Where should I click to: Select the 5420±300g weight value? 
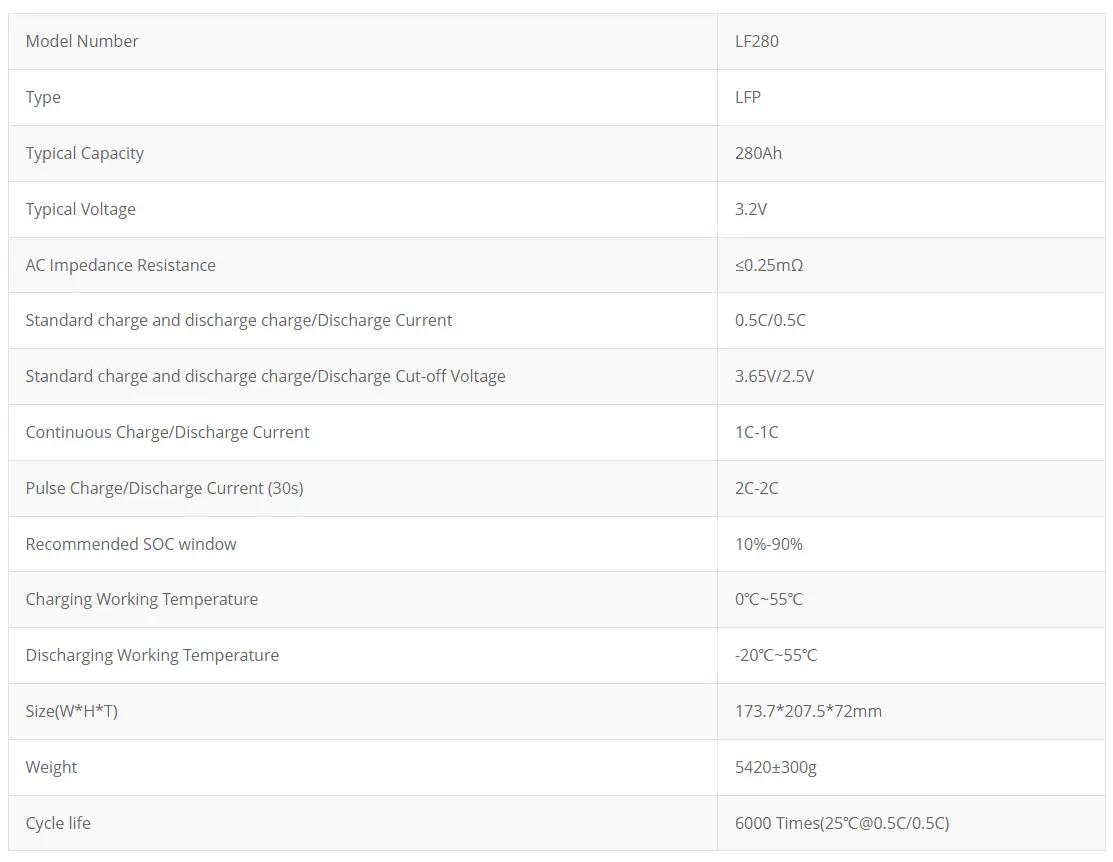[x=776, y=767]
